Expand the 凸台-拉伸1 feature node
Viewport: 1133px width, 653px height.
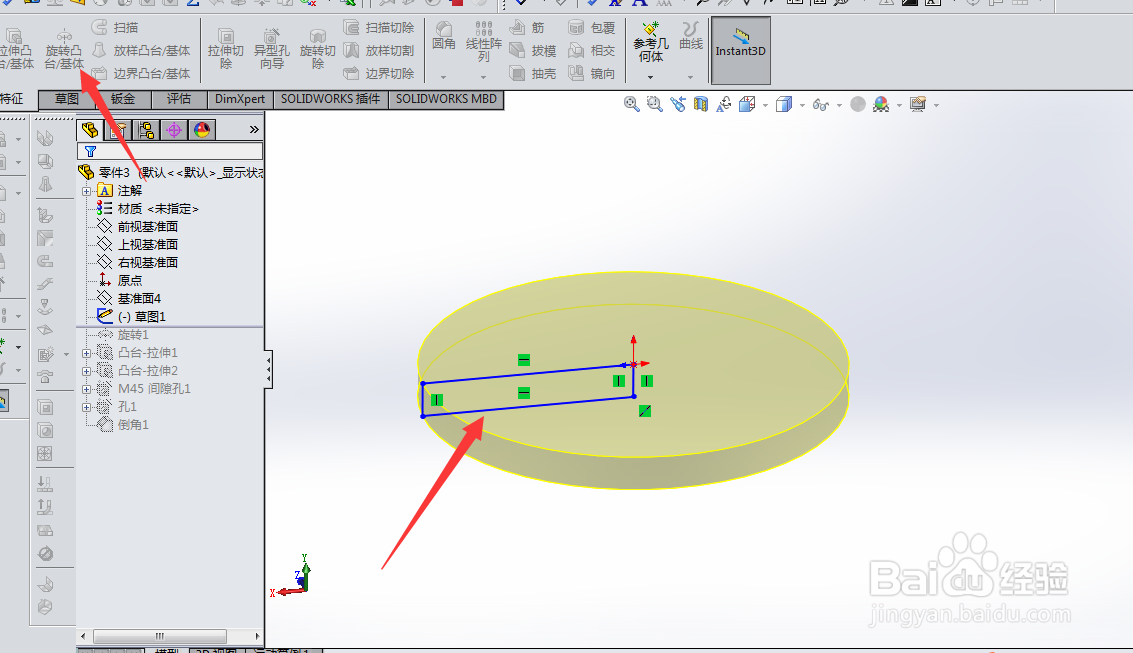87,353
